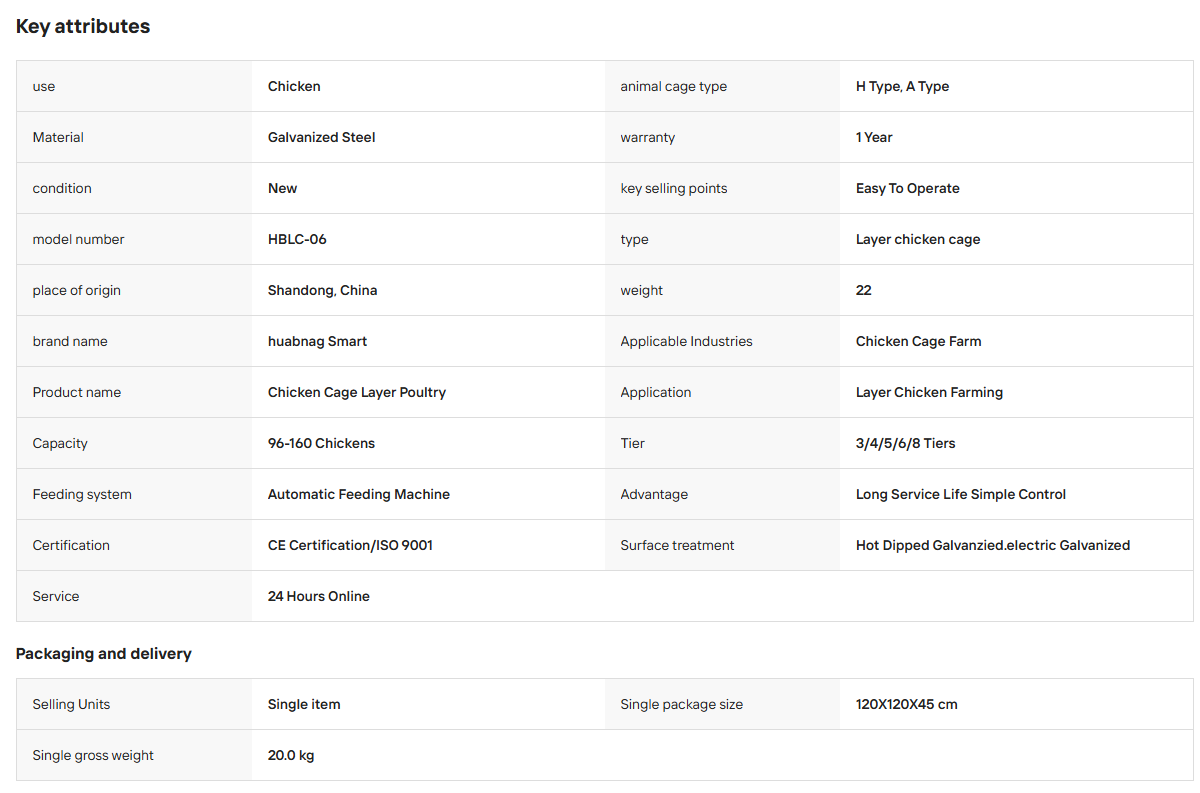Click the Easy To Operate selling point
Viewport: 1200px width, 793px height.
tap(907, 188)
